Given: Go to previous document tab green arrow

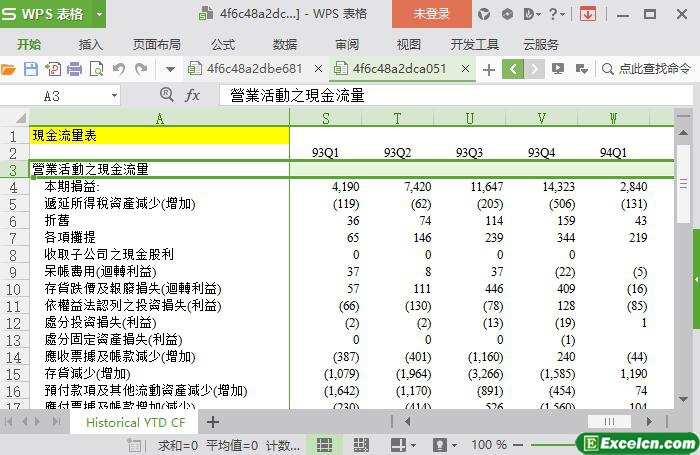Looking at the screenshot, I should [512, 69].
